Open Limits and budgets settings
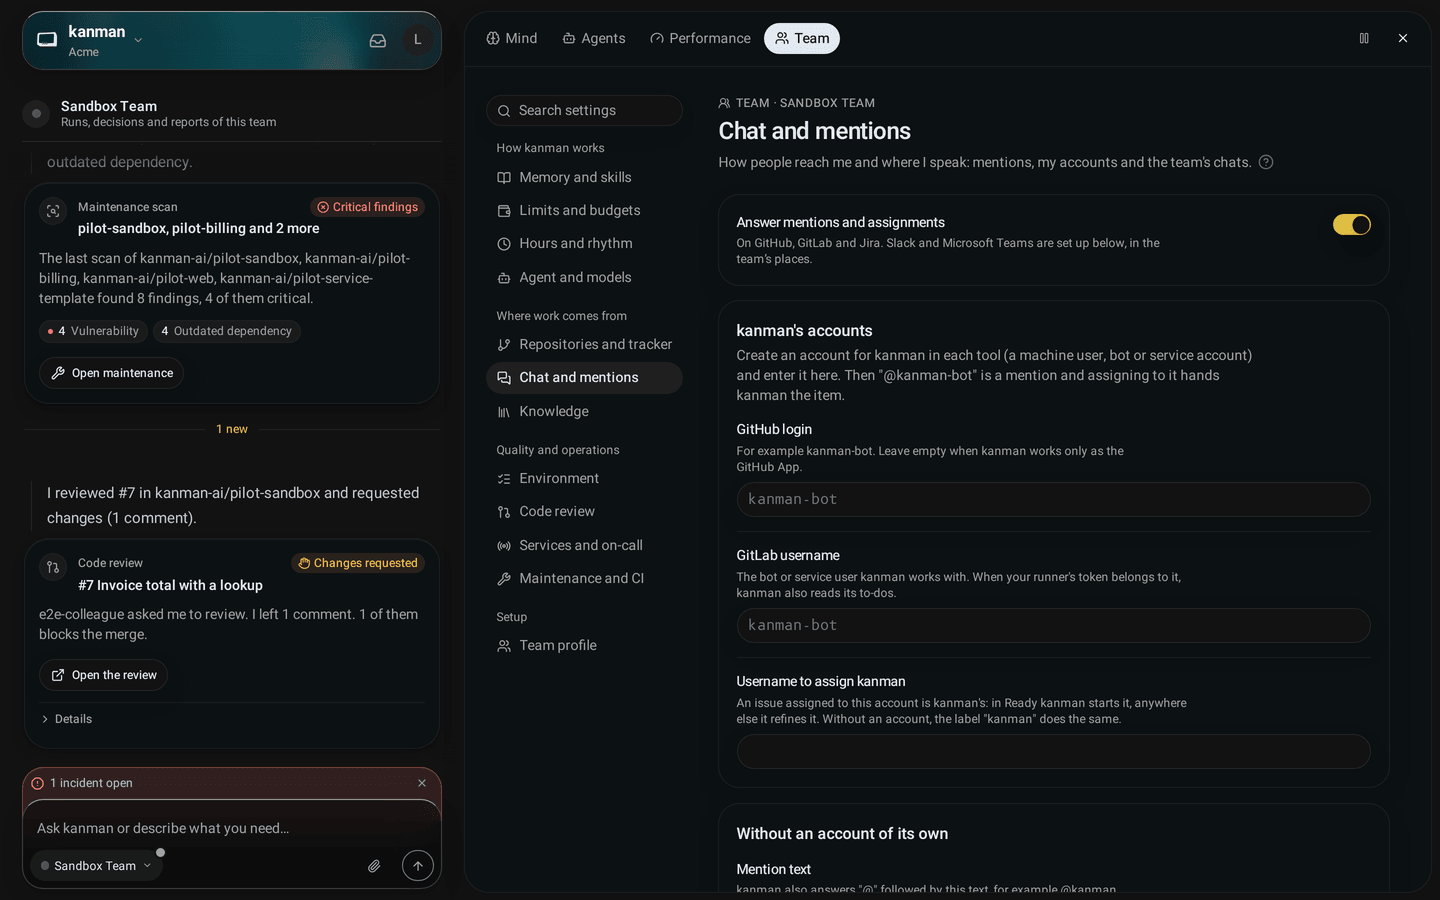This screenshot has height=900, width=1440. 584,210
